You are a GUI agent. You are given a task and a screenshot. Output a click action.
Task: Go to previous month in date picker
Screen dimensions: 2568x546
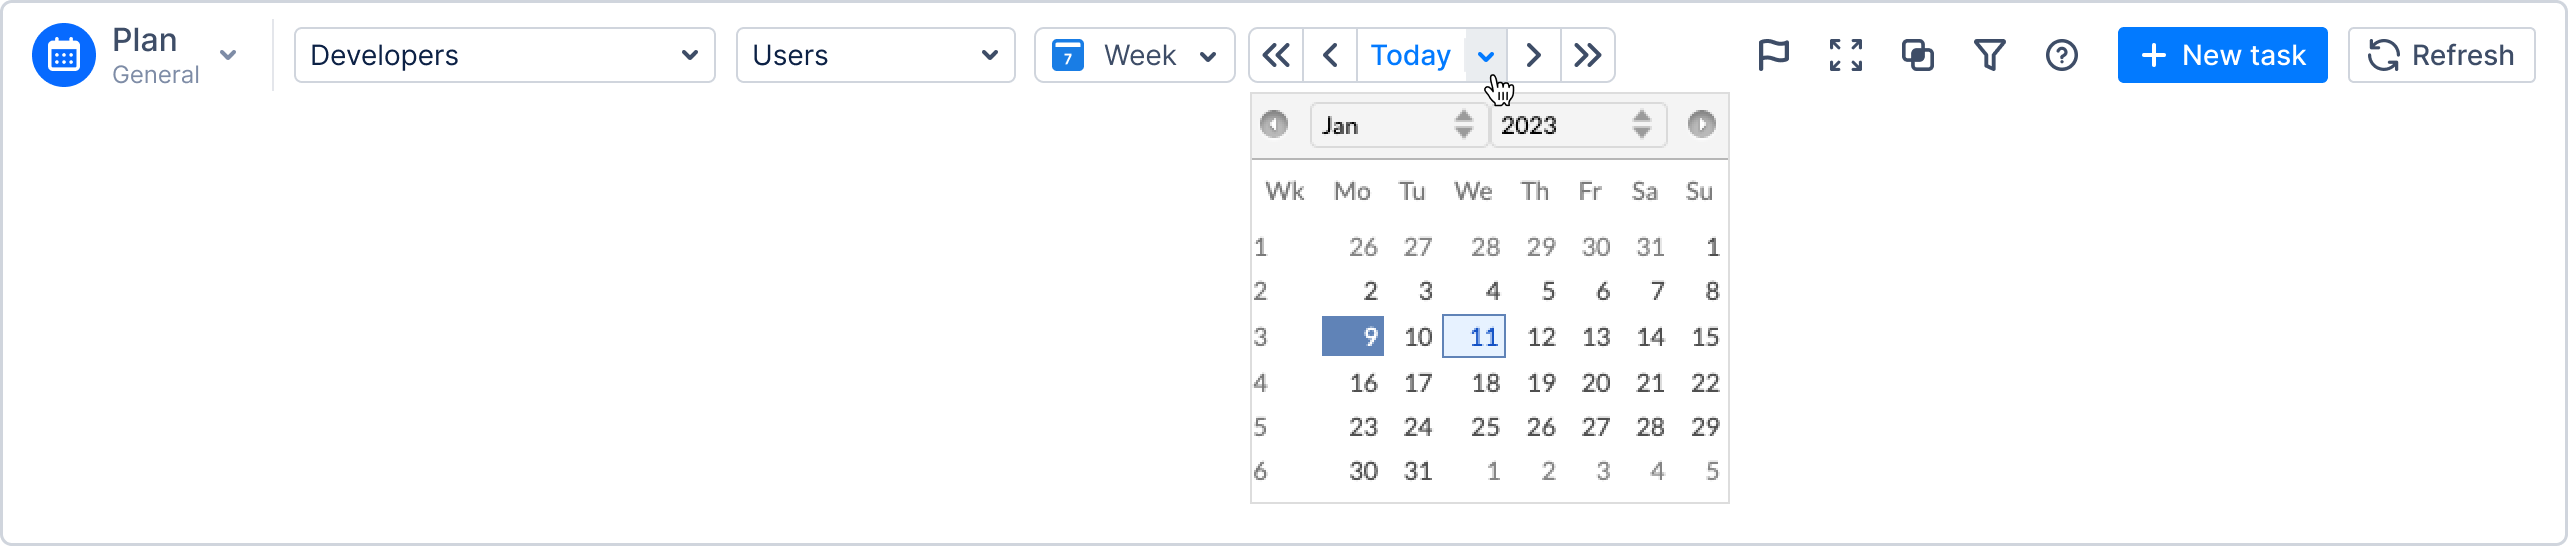tap(1274, 124)
